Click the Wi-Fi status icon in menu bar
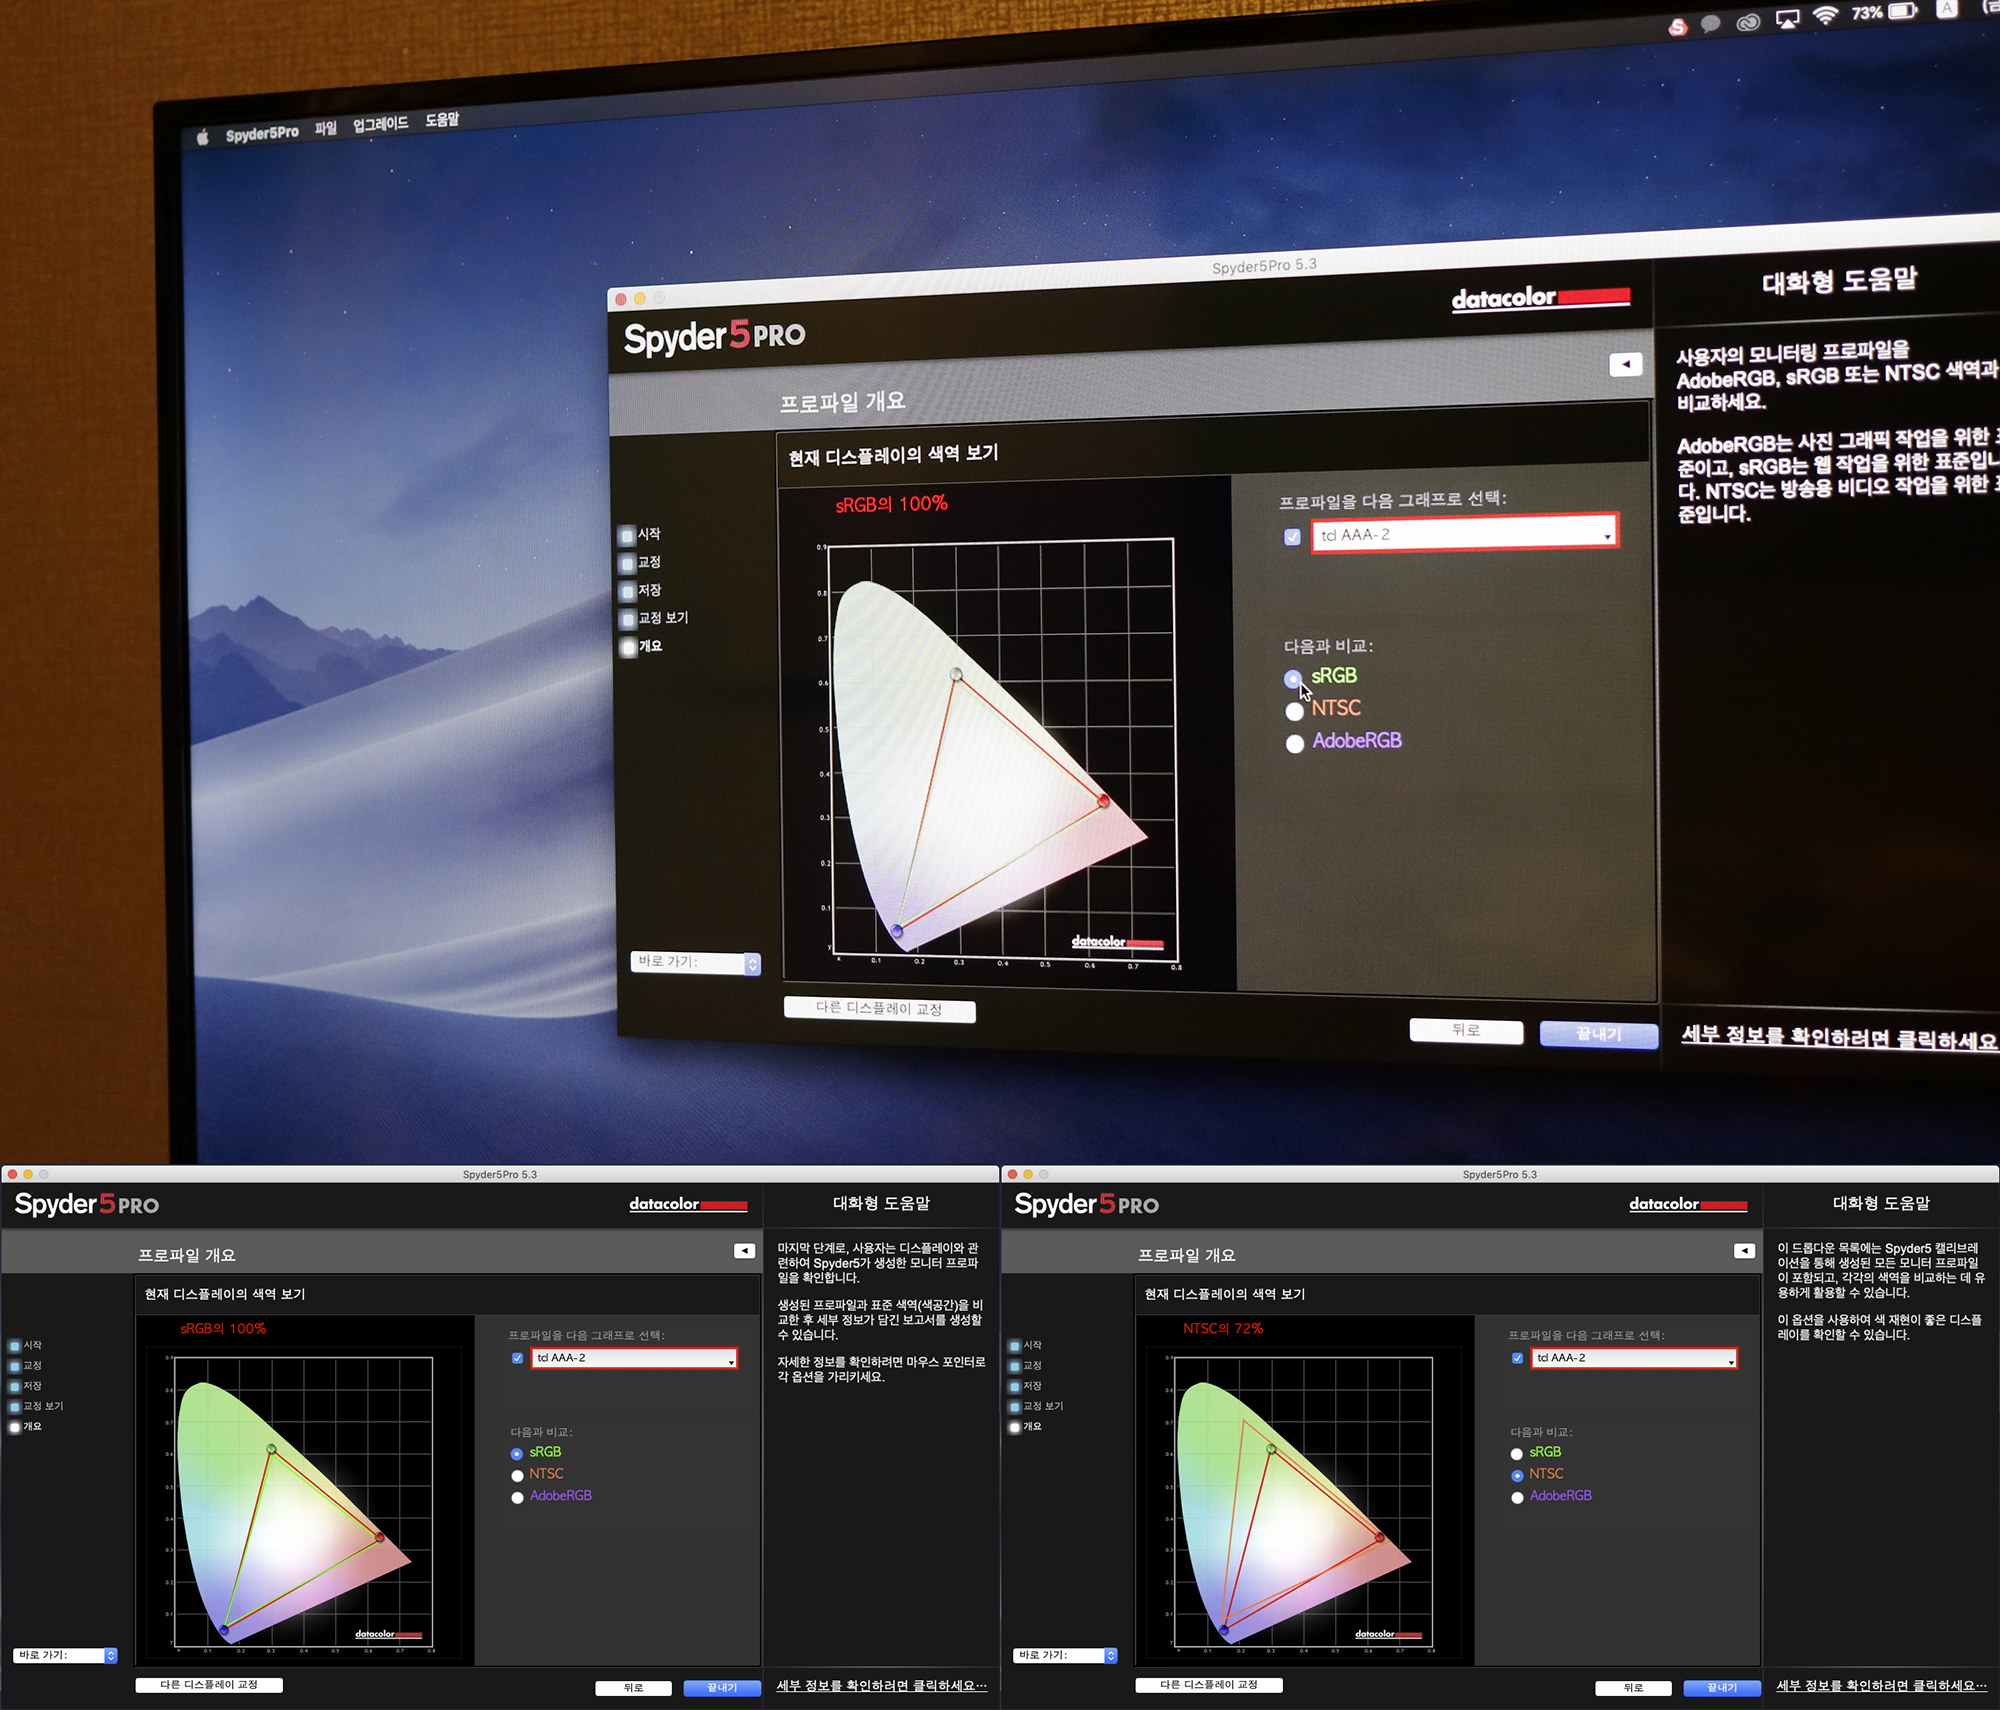 click(1825, 16)
